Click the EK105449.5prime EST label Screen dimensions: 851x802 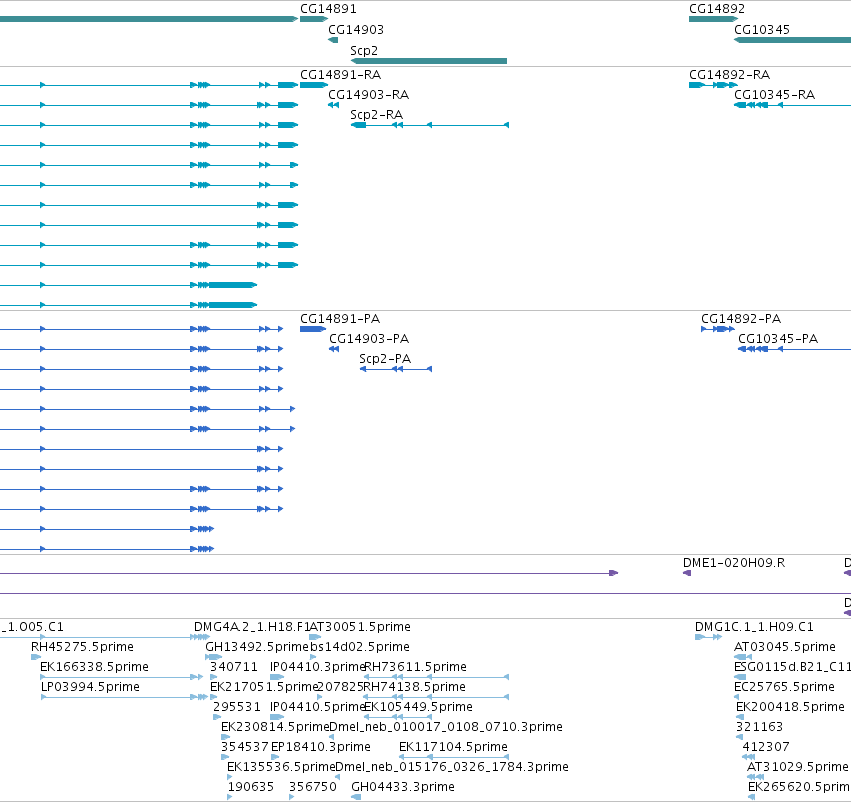(418, 707)
